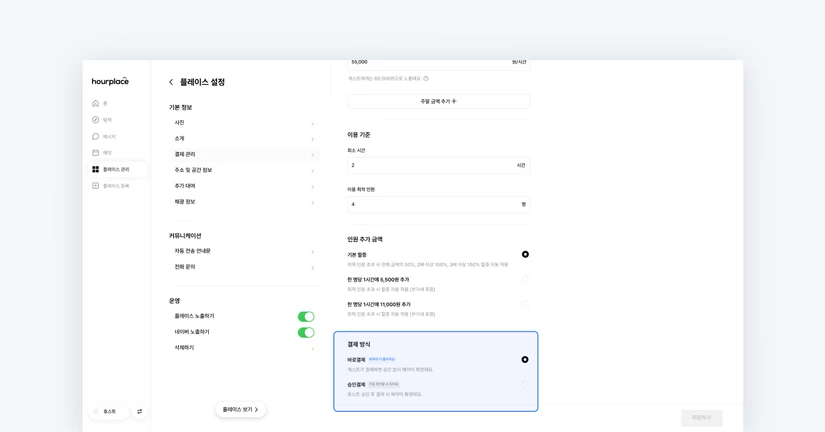Select 기본 할증 radio option
This screenshot has height=432, width=825.
tap(525, 254)
